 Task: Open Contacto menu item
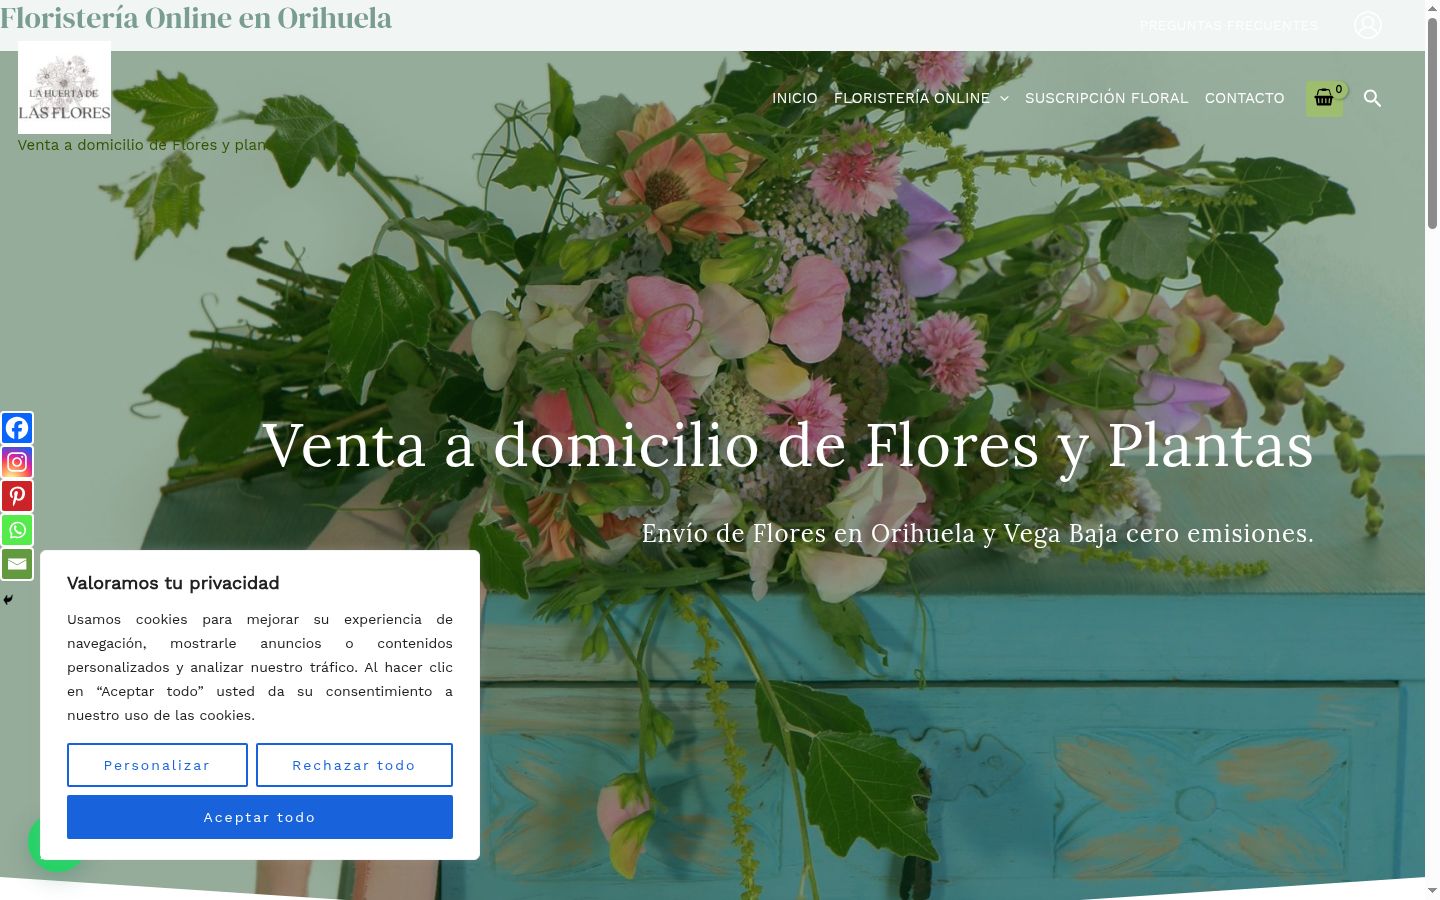coord(1244,98)
